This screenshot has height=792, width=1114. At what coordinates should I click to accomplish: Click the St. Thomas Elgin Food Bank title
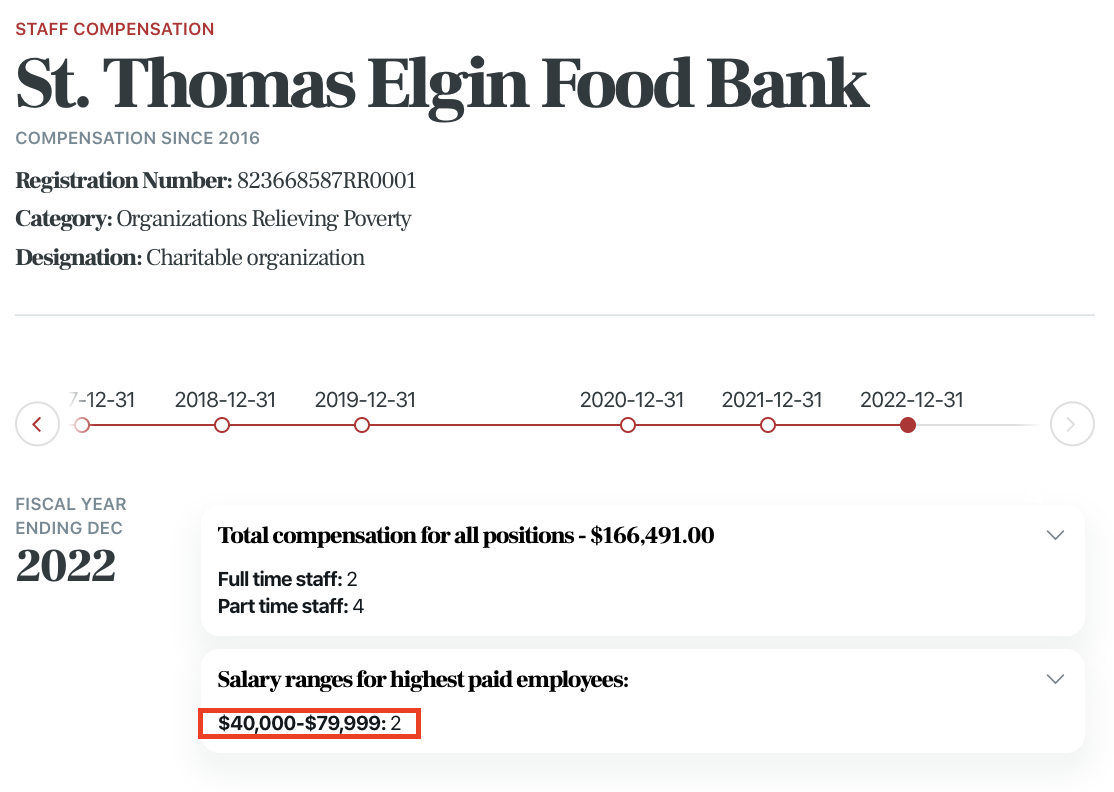tap(442, 84)
